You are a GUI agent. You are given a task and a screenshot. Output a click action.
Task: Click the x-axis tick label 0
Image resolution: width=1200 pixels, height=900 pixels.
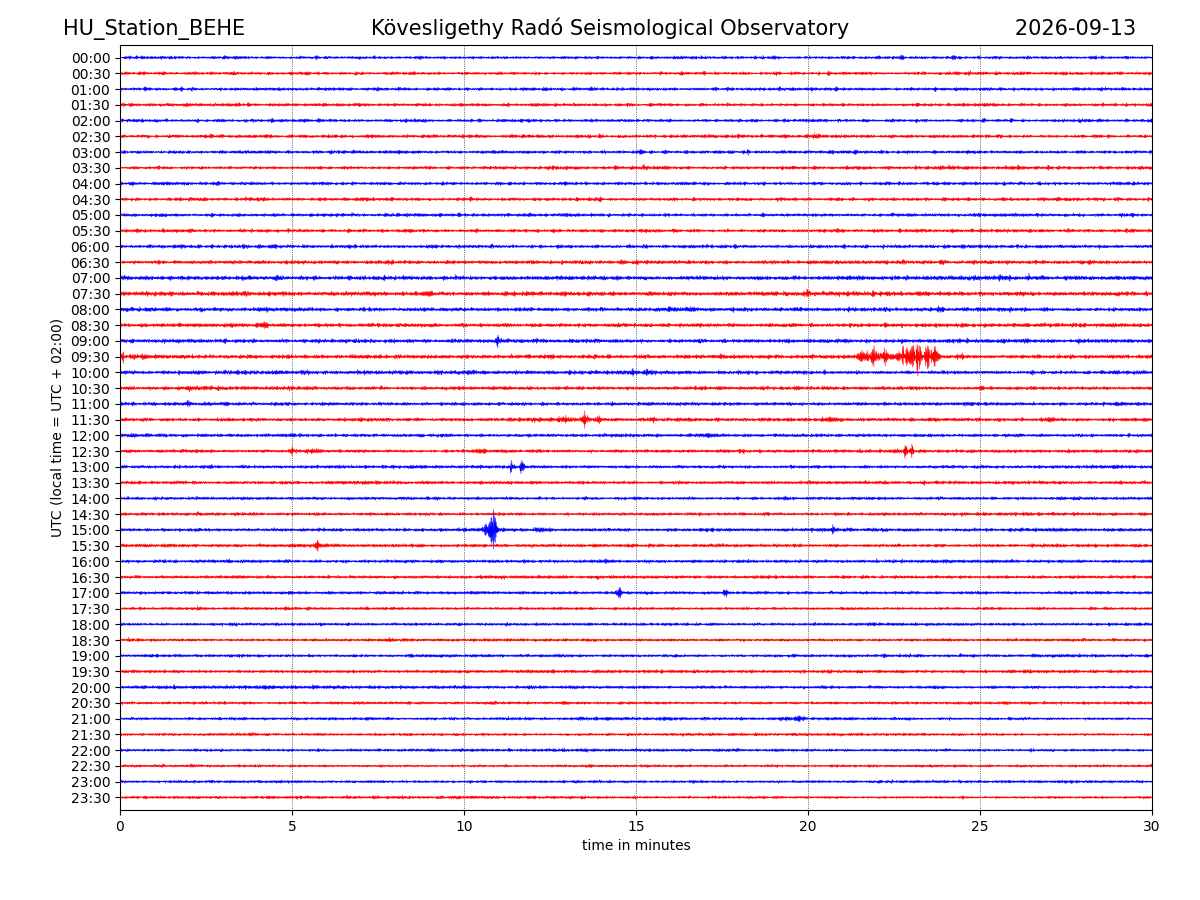click(x=120, y=827)
